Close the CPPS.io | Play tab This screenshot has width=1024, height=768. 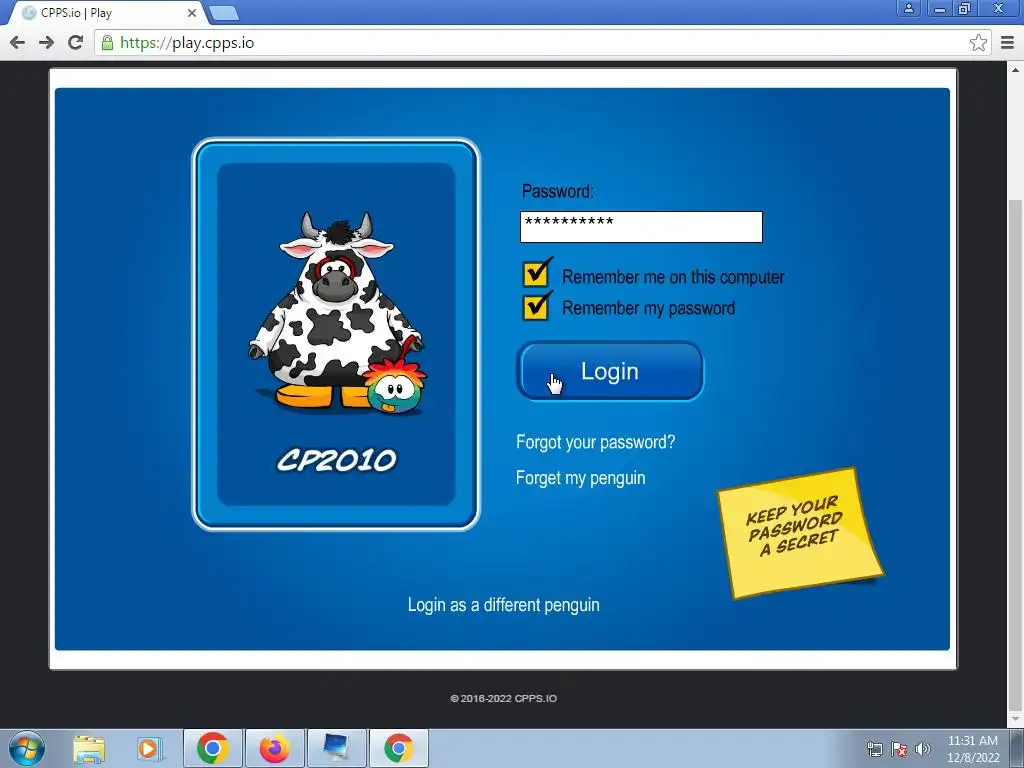pyautogui.click(x=192, y=13)
